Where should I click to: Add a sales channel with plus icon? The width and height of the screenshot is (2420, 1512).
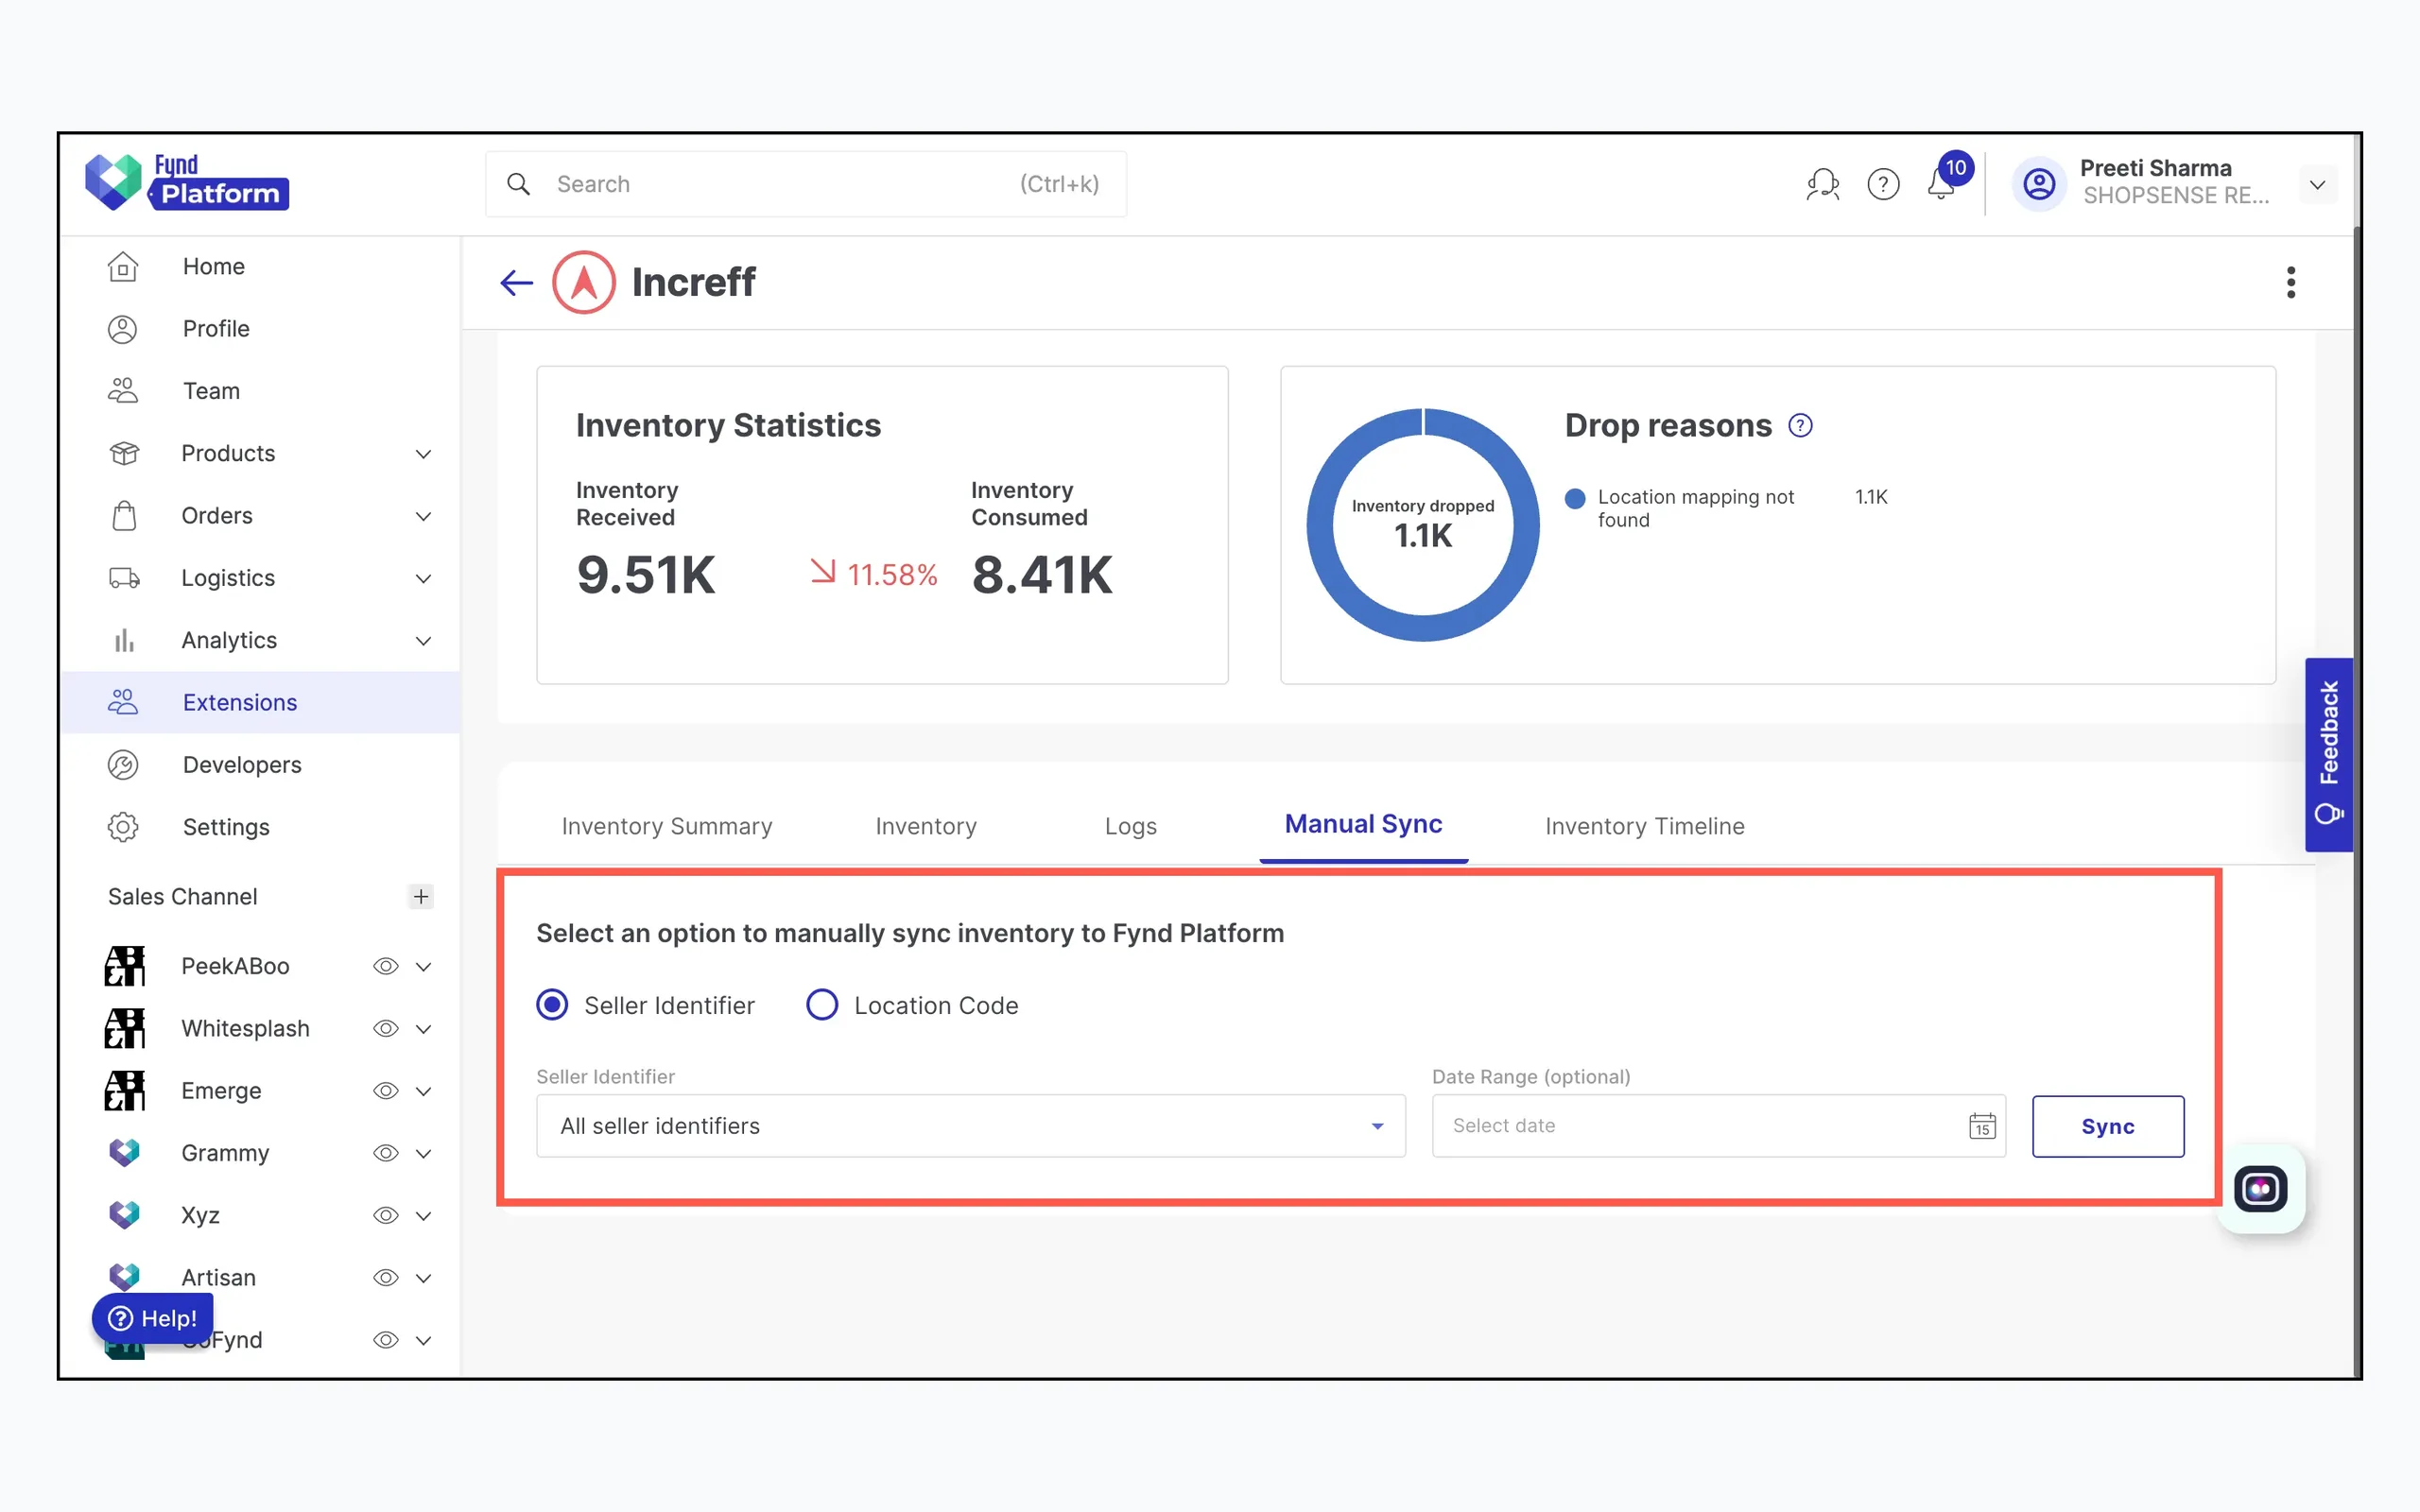pos(421,896)
